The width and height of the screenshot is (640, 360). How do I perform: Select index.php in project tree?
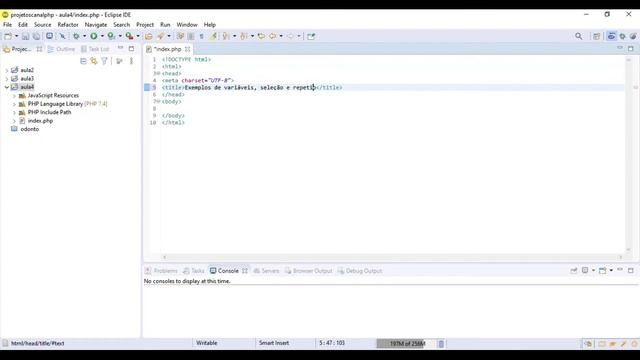[40, 121]
